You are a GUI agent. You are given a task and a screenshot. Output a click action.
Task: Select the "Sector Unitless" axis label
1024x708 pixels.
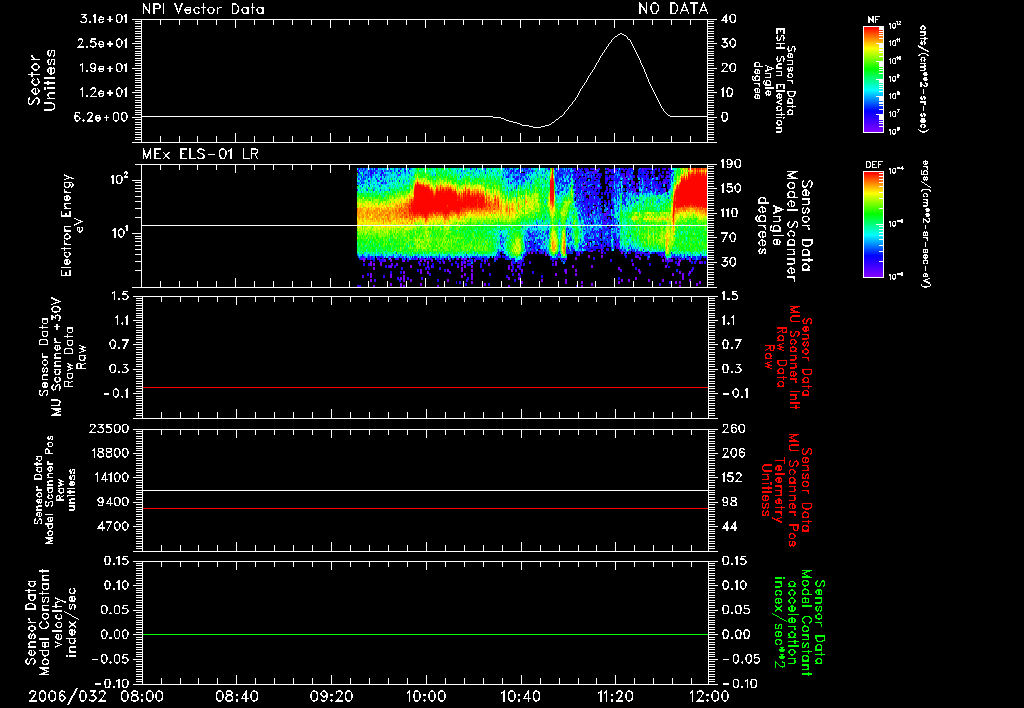[42, 80]
